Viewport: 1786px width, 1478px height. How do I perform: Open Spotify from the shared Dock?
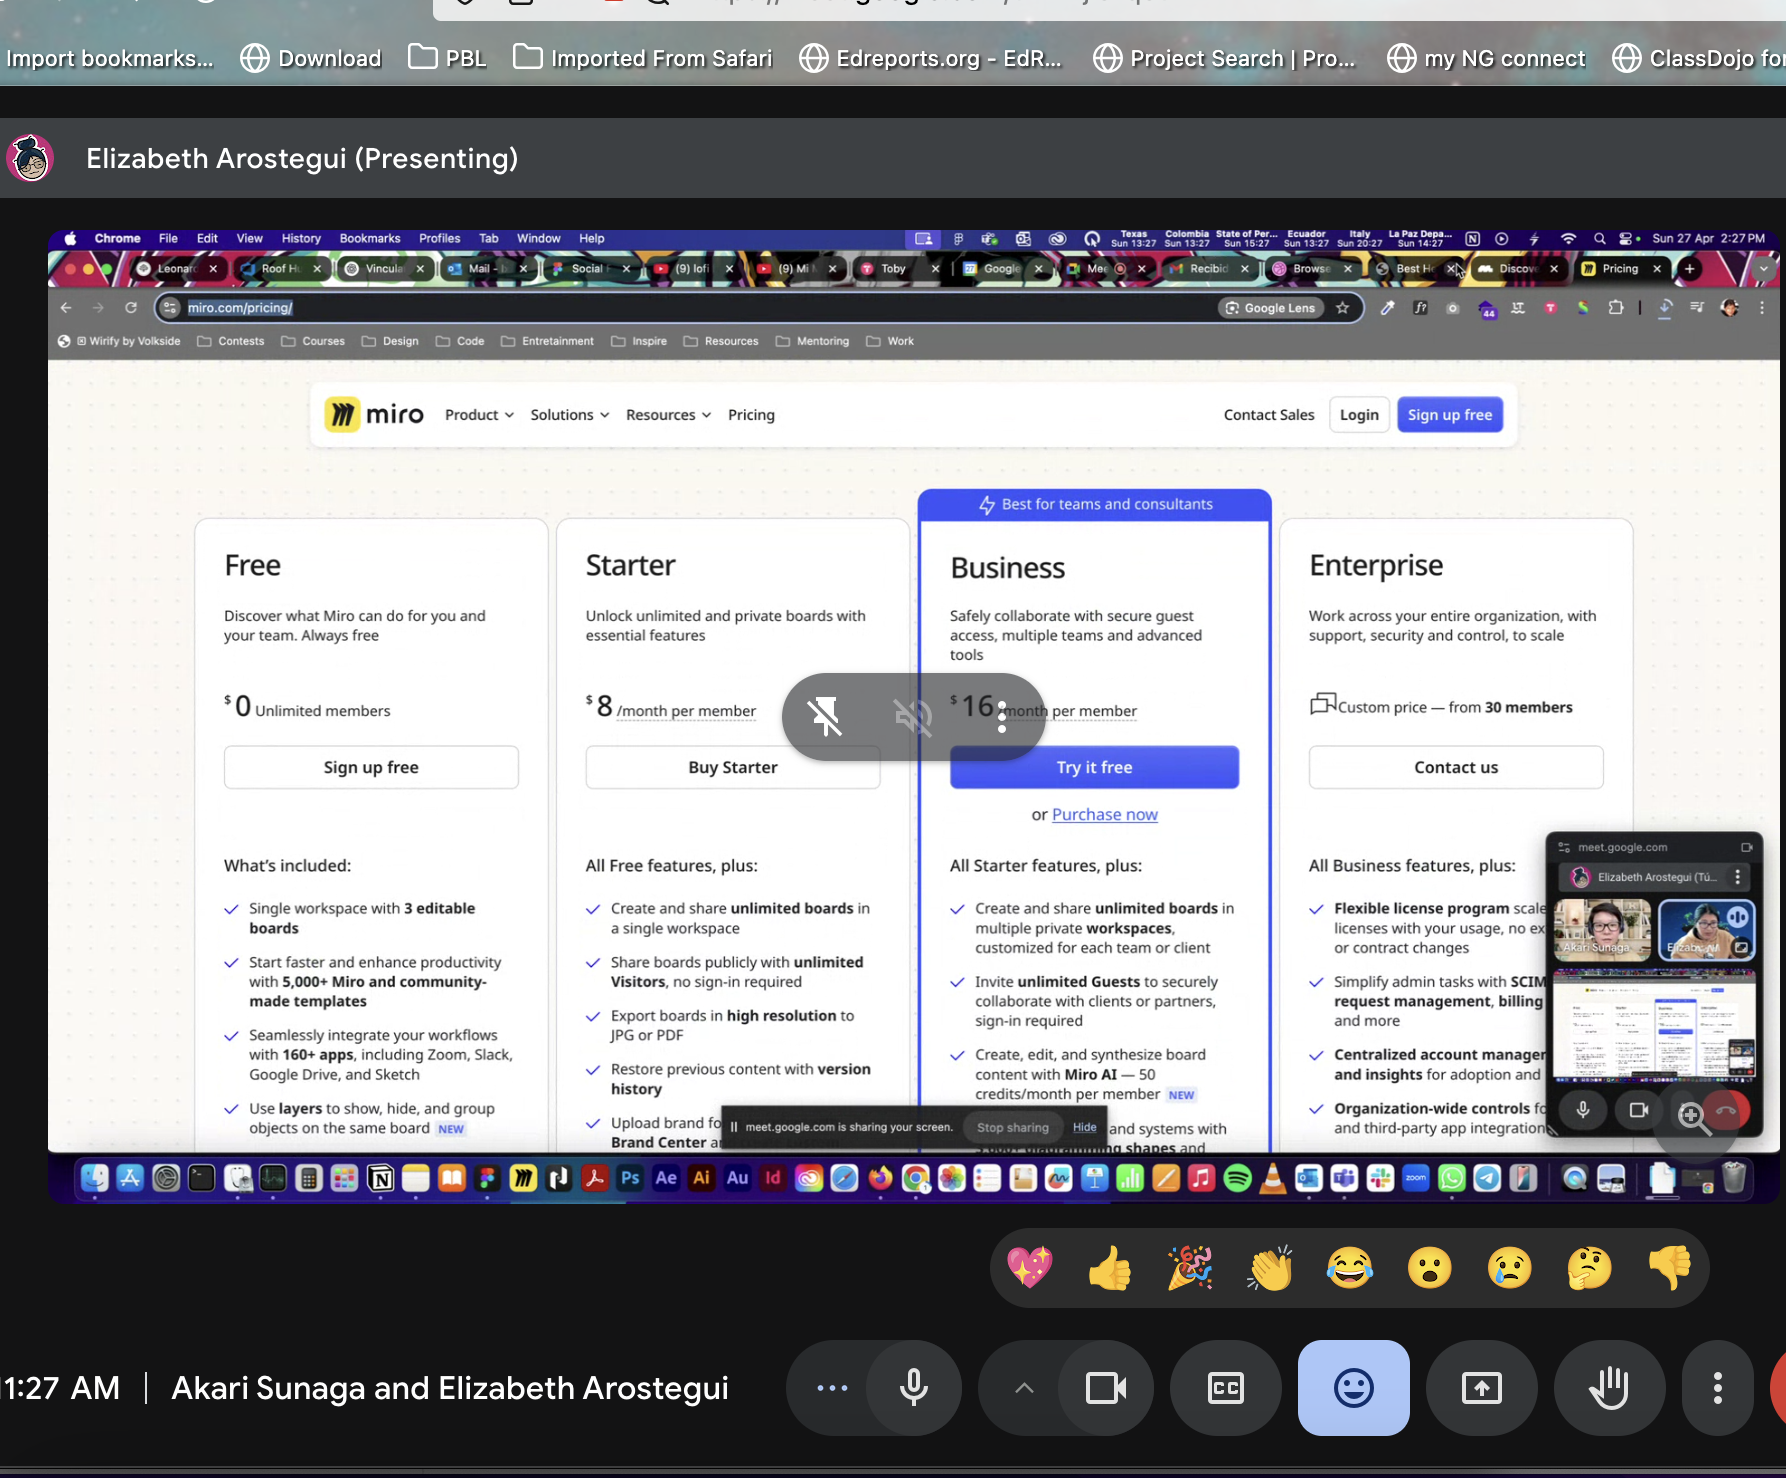click(1237, 1178)
